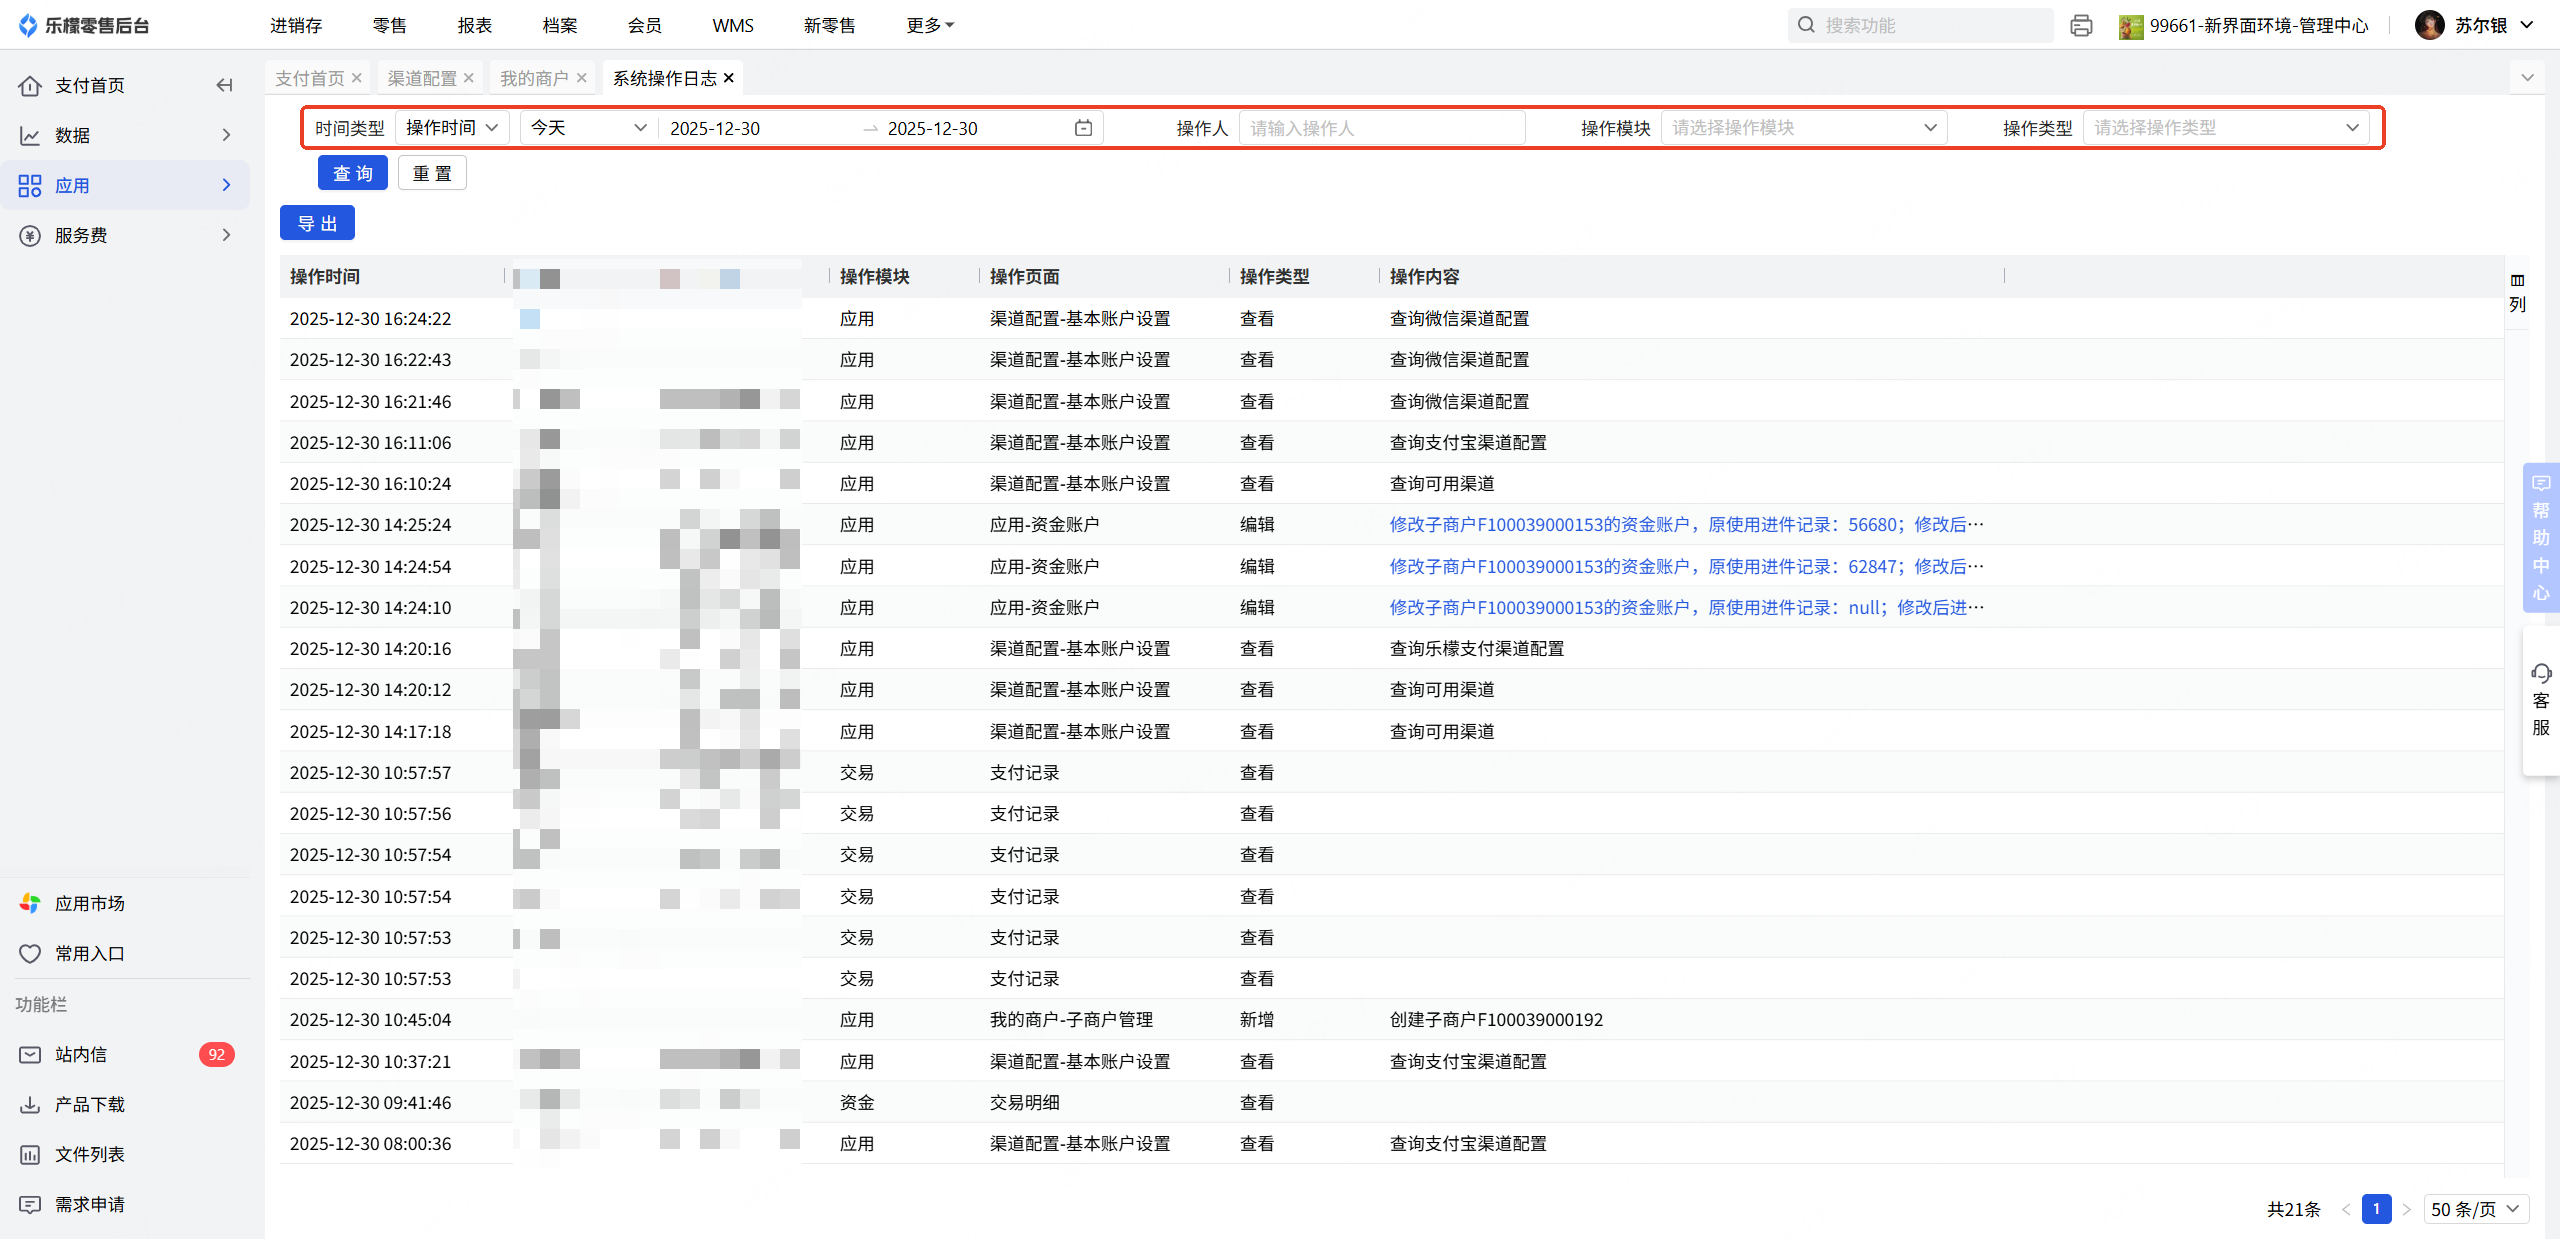Open the 14:25:24 资金账户 edit log link
Image resolution: width=2560 pixels, height=1239 pixels.
coord(1686,525)
